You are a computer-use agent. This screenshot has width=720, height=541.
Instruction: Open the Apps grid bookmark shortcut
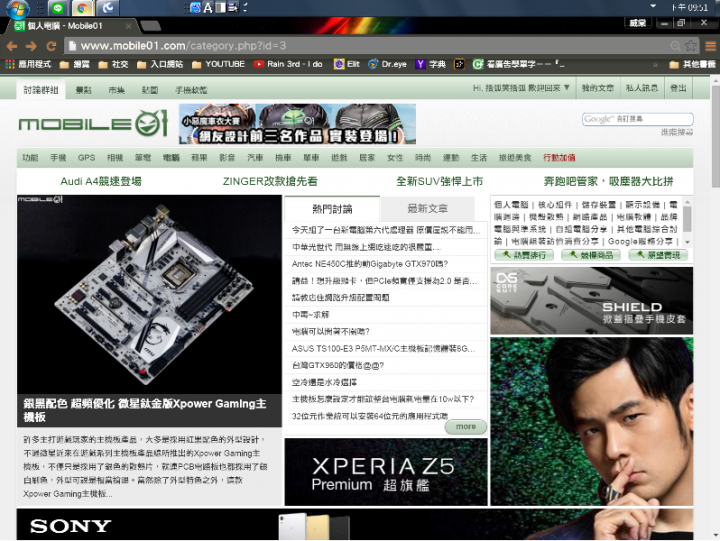[28, 64]
